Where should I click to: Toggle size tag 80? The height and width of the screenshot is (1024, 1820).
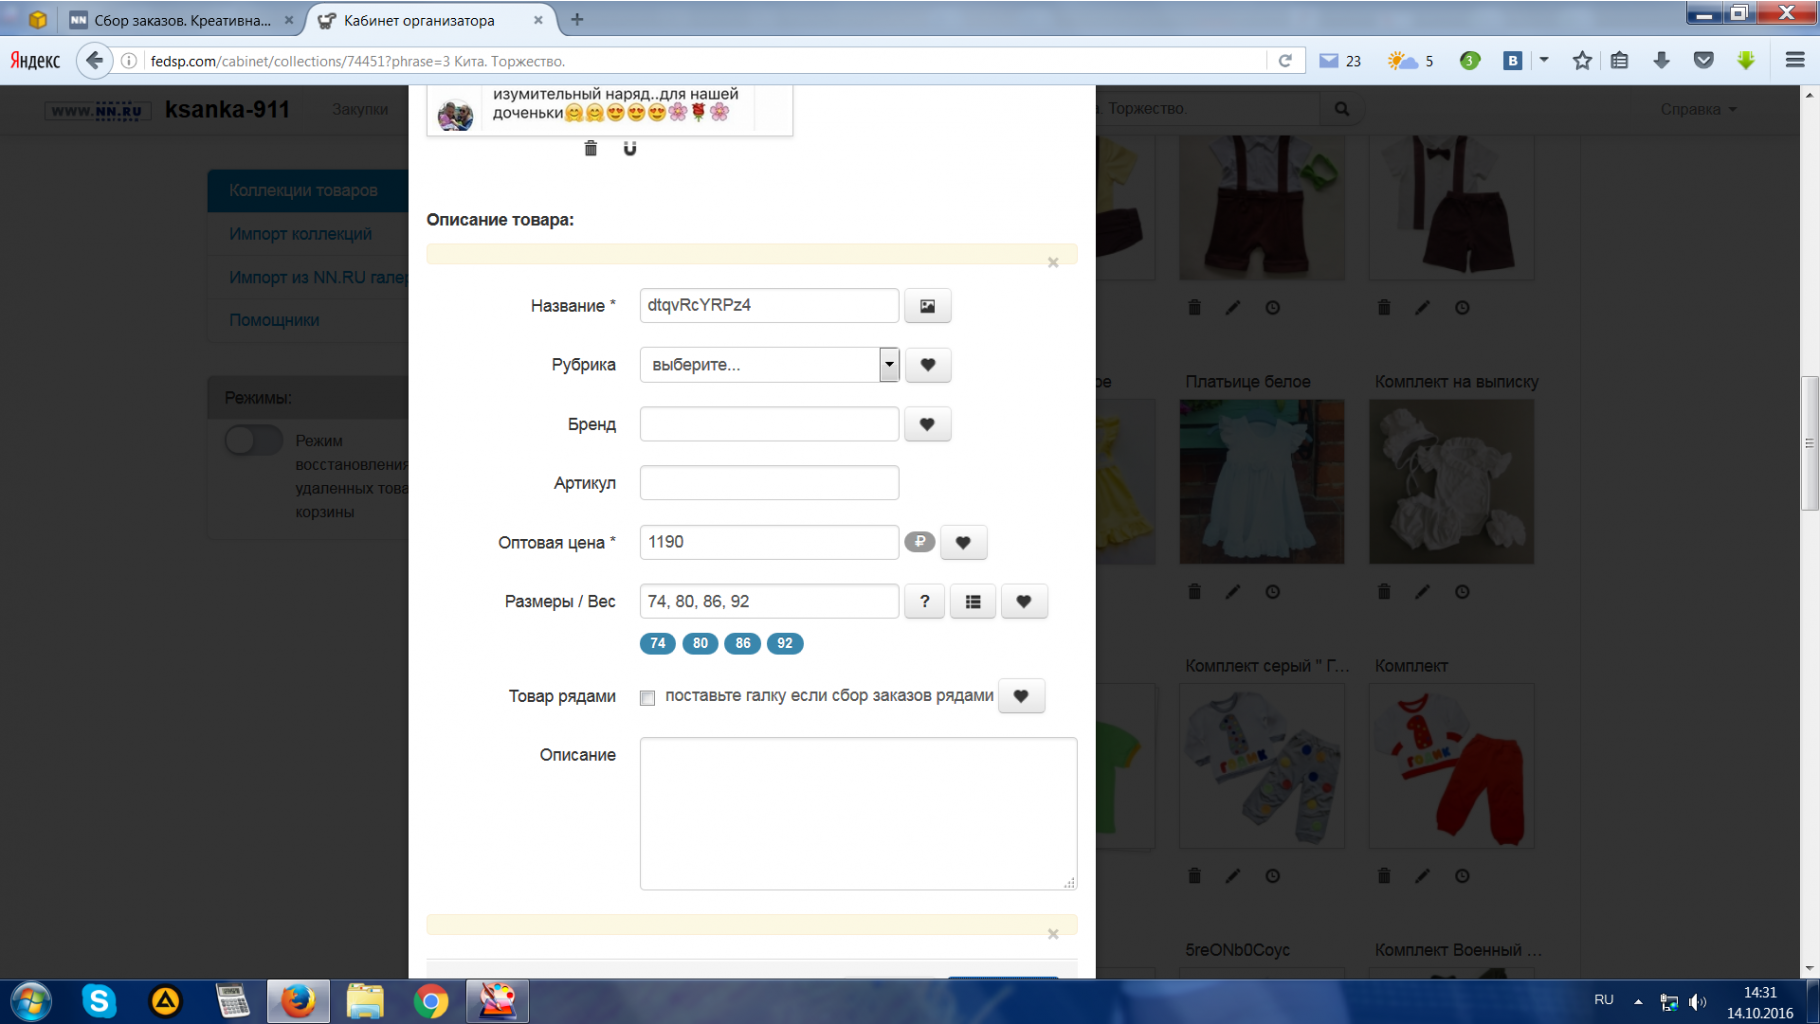click(x=700, y=643)
